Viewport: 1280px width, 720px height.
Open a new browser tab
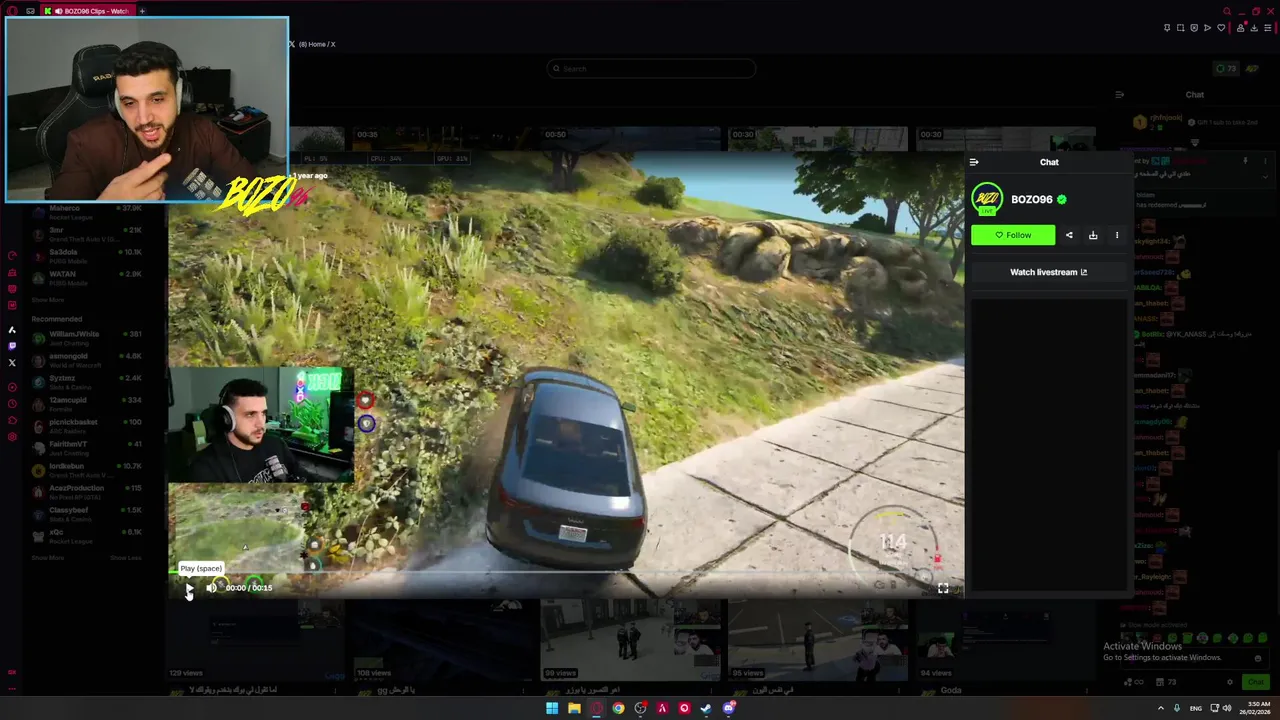(x=142, y=11)
